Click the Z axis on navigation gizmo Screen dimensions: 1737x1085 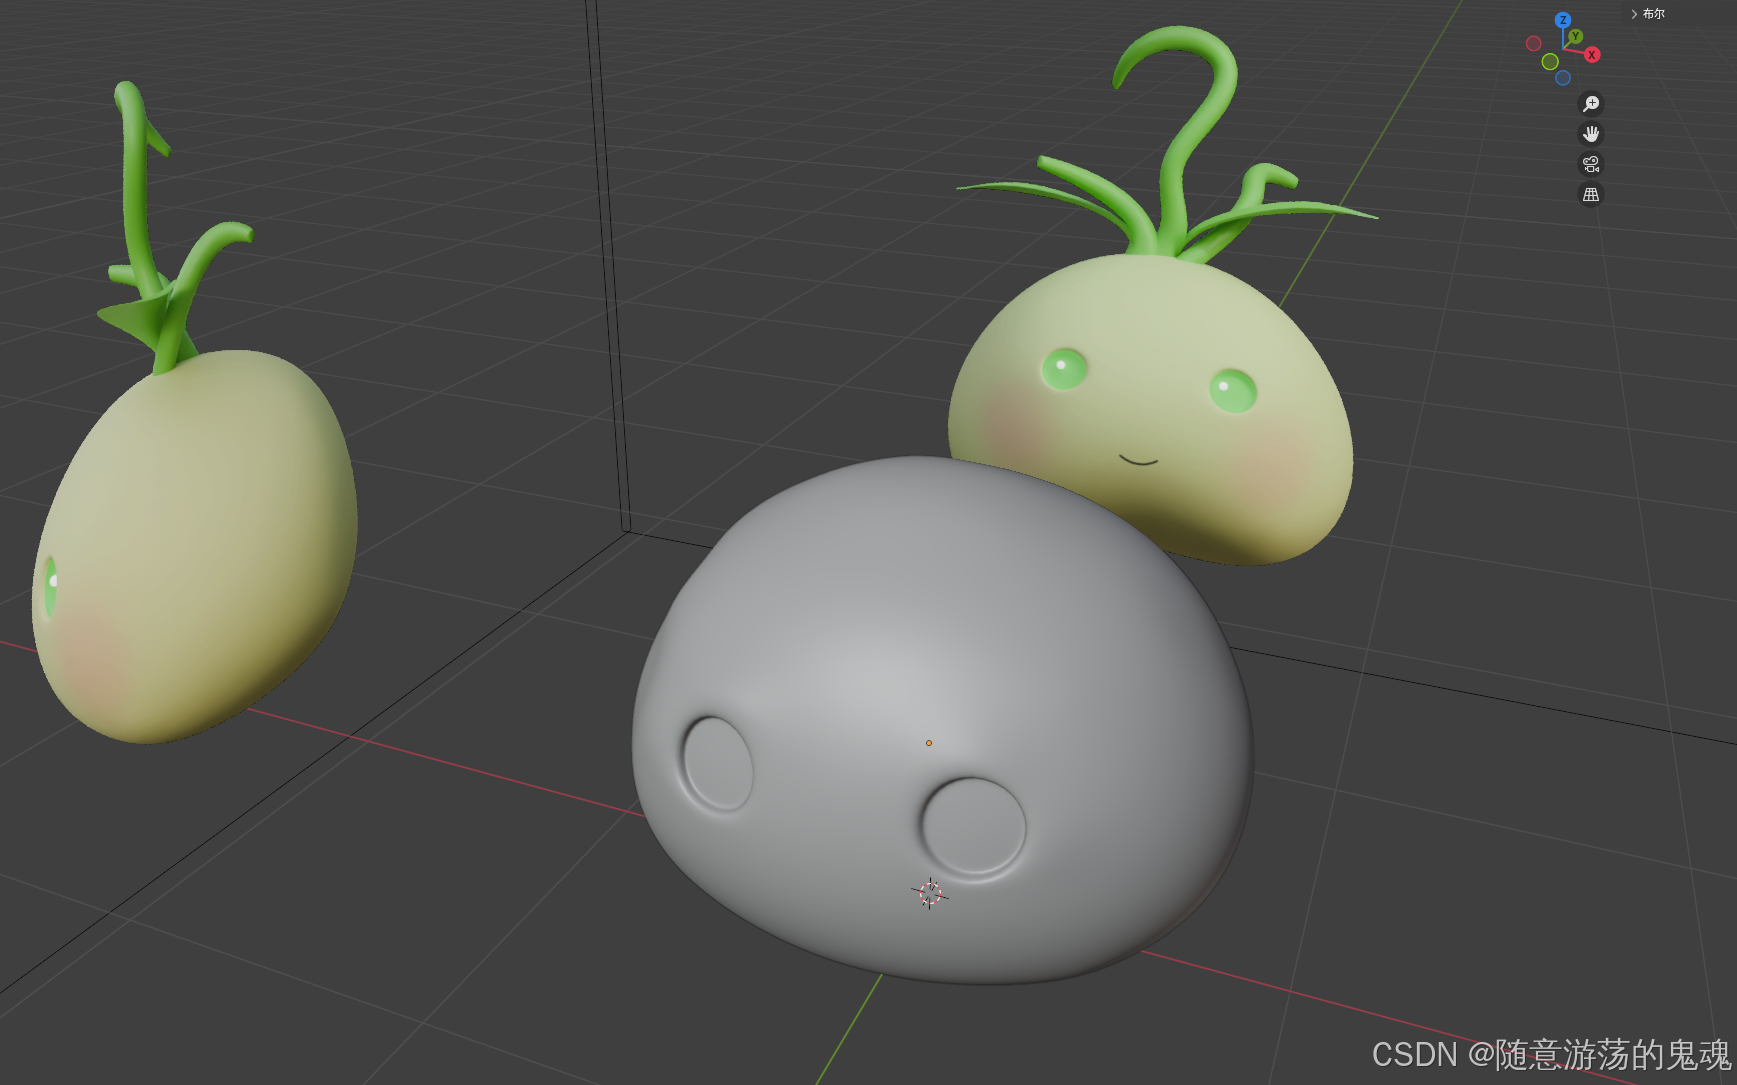pyautogui.click(x=1563, y=20)
